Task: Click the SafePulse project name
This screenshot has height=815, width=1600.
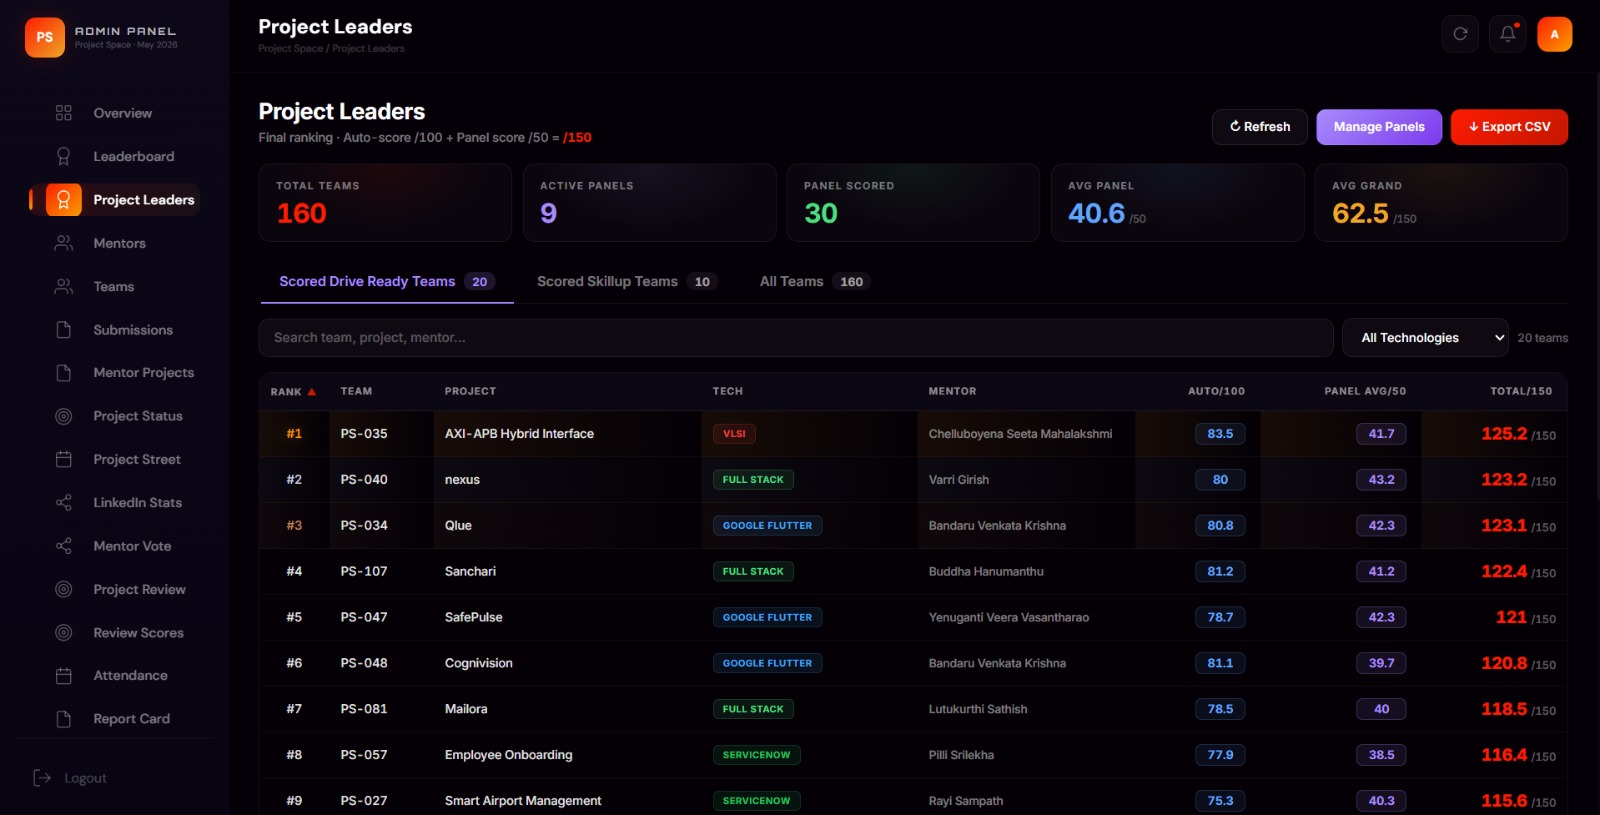Action: [474, 618]
